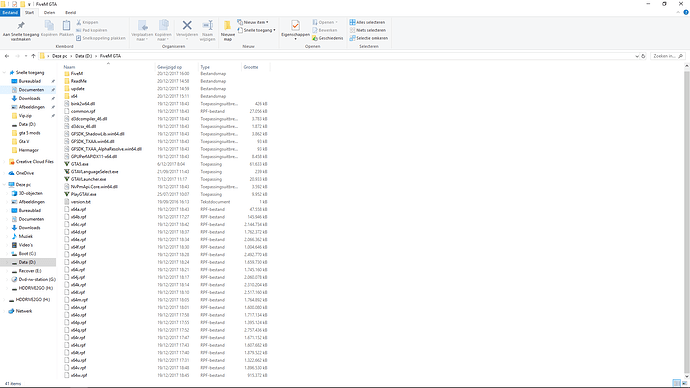Open the address bar history dropdown

(x=637, y=56)
